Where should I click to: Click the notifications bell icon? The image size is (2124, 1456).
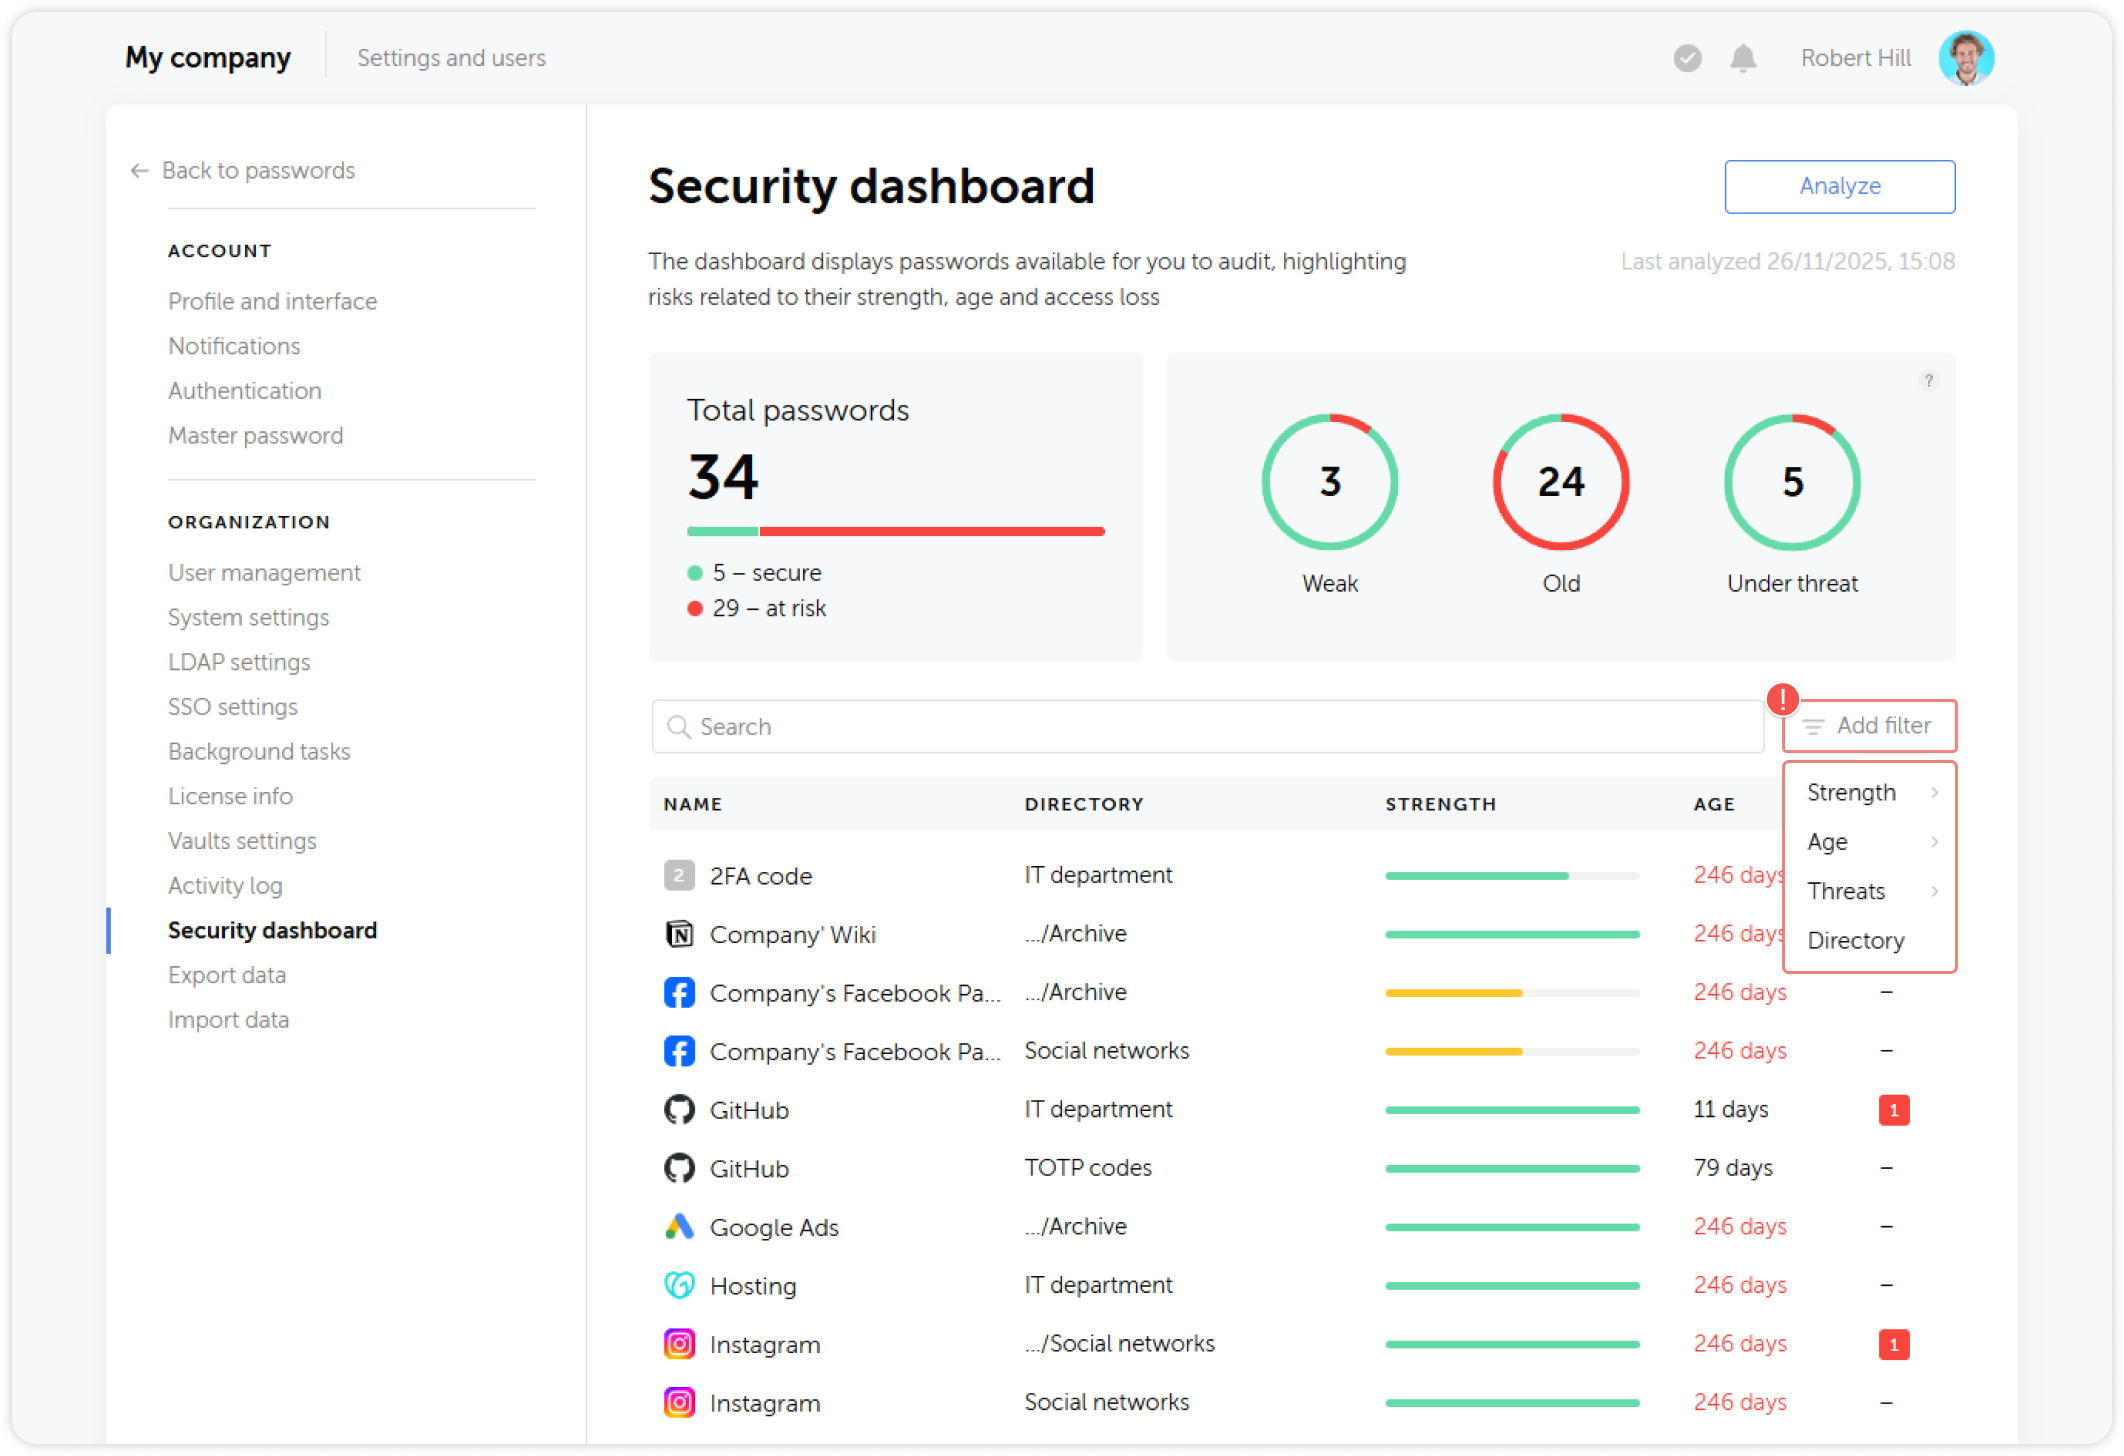[x=1743, y=58]
